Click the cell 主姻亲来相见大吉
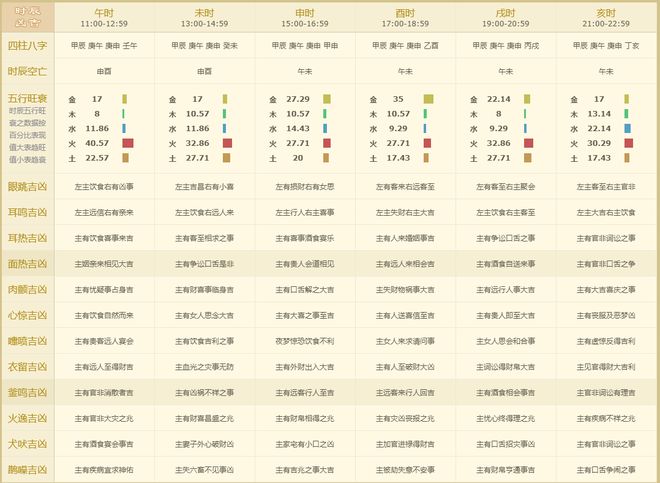660x483 pixels. 104,264
